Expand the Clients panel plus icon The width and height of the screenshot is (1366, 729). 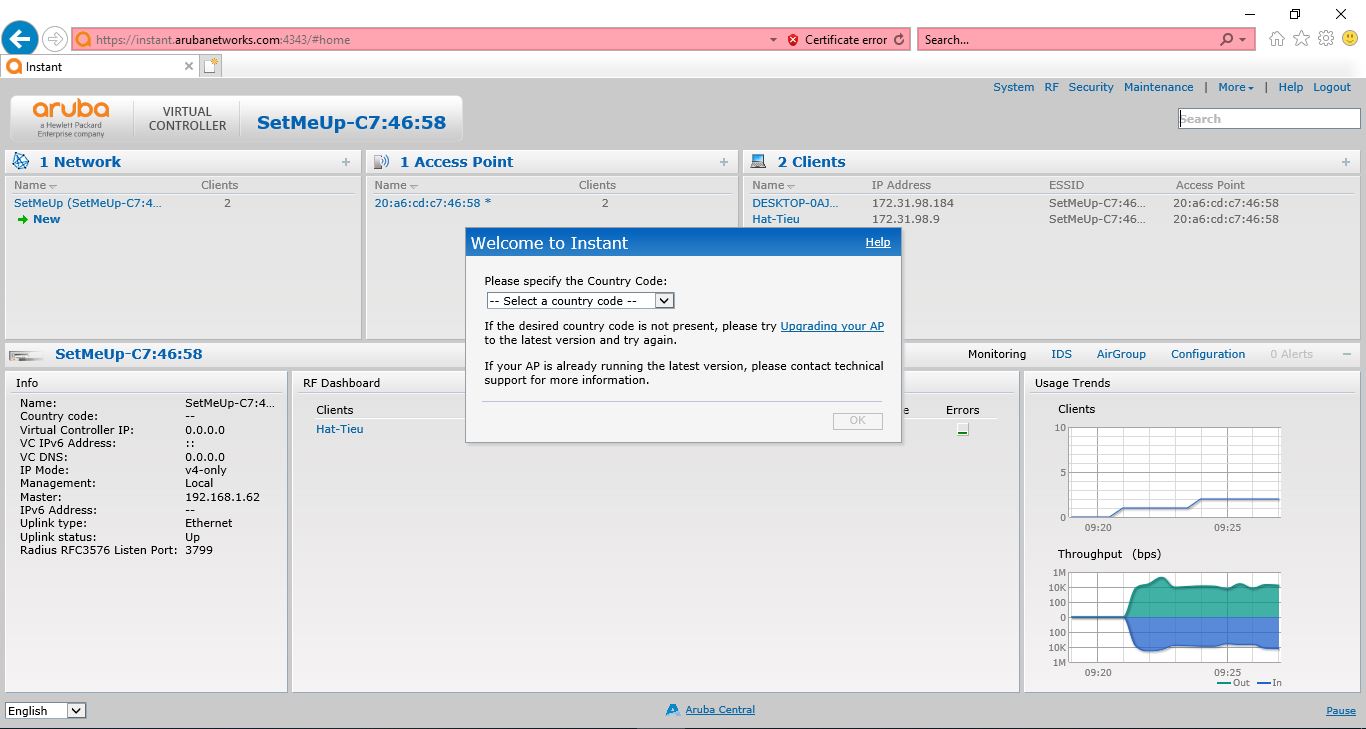pos(1346,162)
